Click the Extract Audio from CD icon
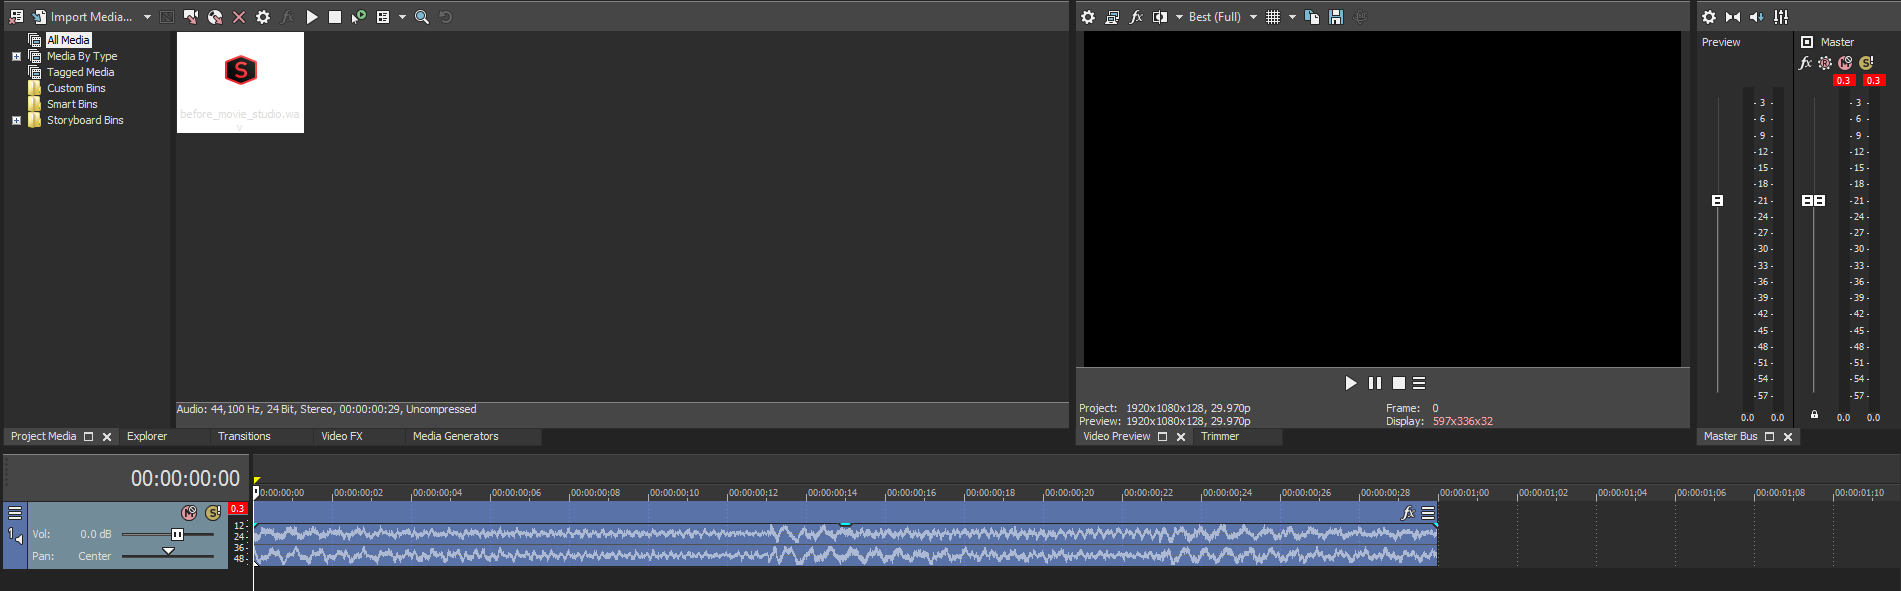The image size is (1901, 591). pyautogui.click(x=215, y=17)
